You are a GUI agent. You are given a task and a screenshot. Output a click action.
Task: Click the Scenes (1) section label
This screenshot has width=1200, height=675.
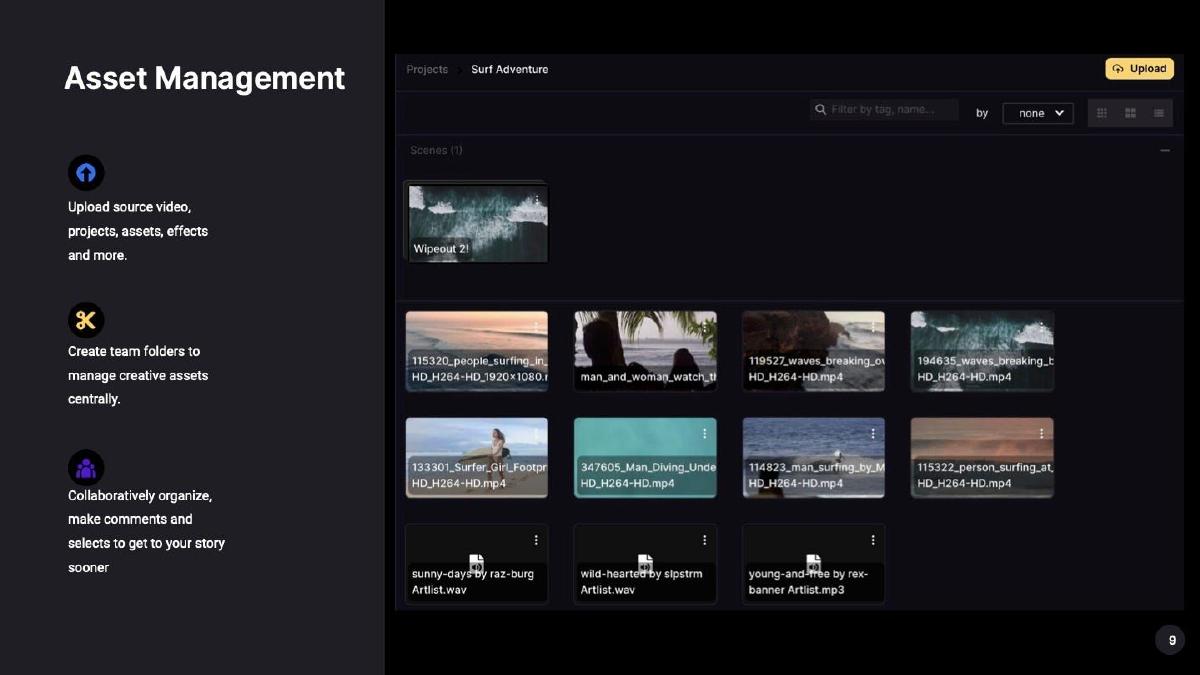436,150
